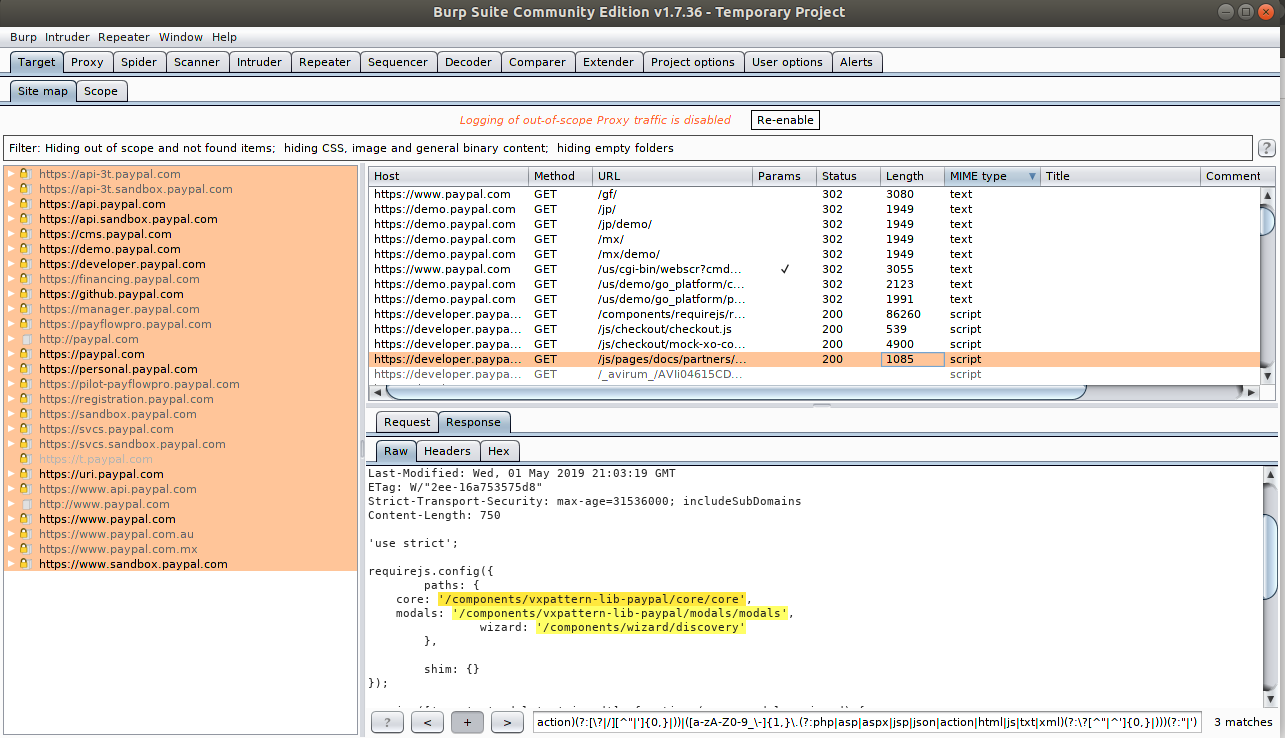Image resolution: width=1285 pixels, height=738 pixels.
Task: Select https://t.paypal.com in tree
Action: coord(96,459)
